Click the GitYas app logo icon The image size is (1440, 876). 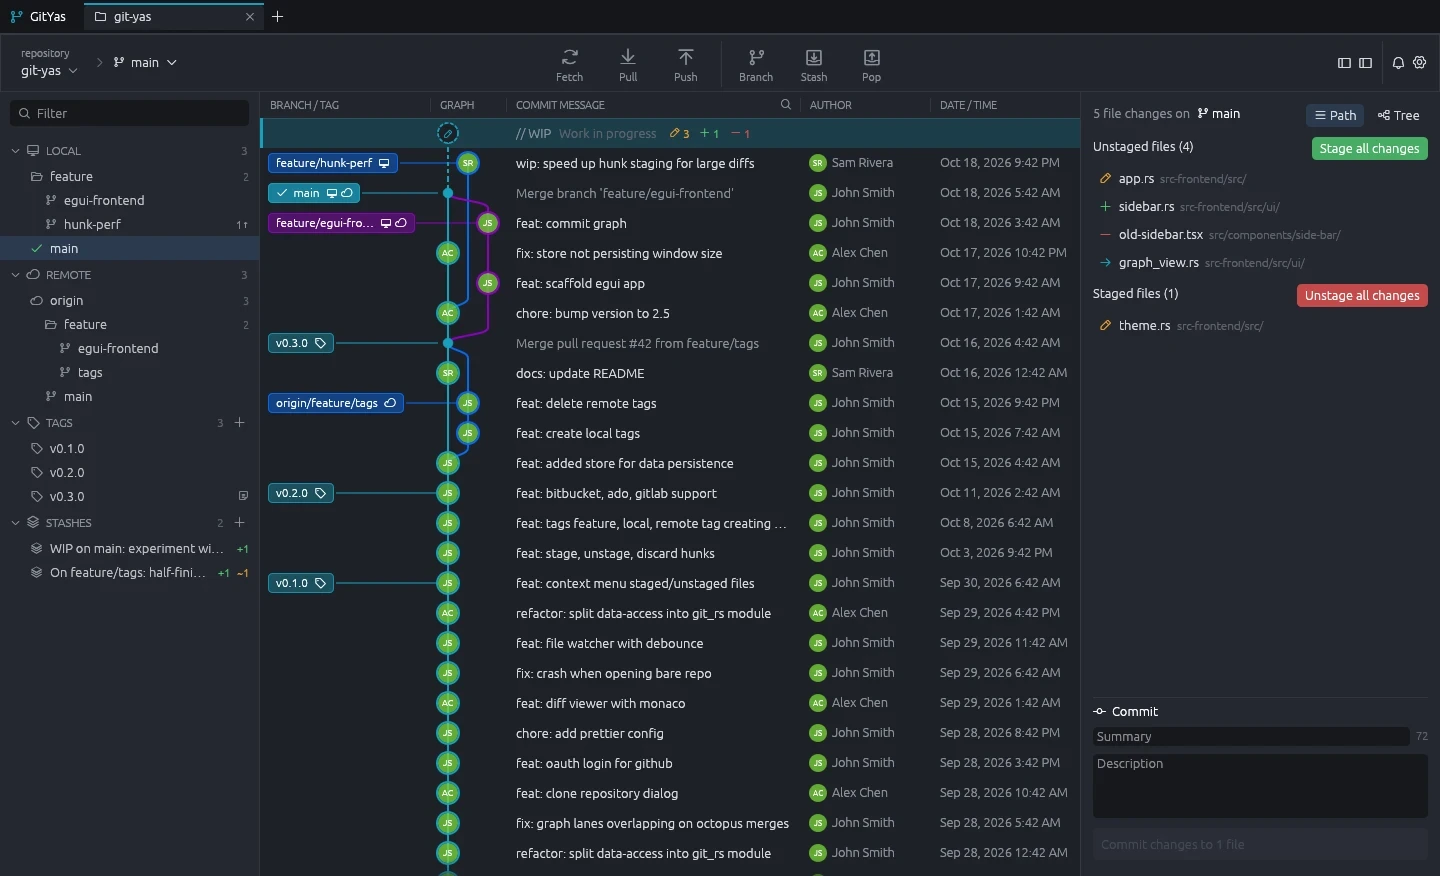tap(16, 17)
